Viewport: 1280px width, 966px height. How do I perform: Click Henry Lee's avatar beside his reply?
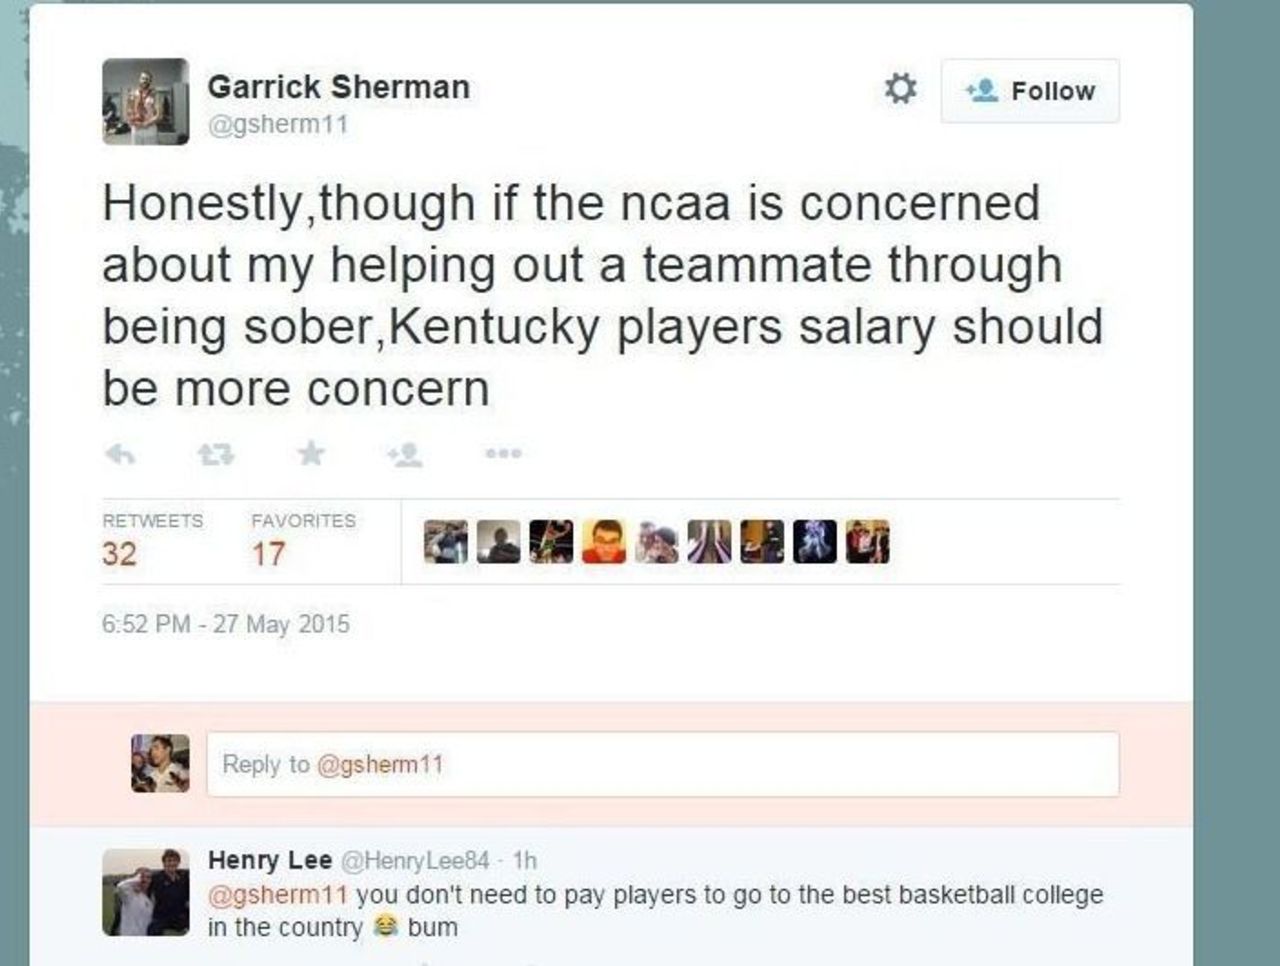pyautogui.click(x=145, y=892)
